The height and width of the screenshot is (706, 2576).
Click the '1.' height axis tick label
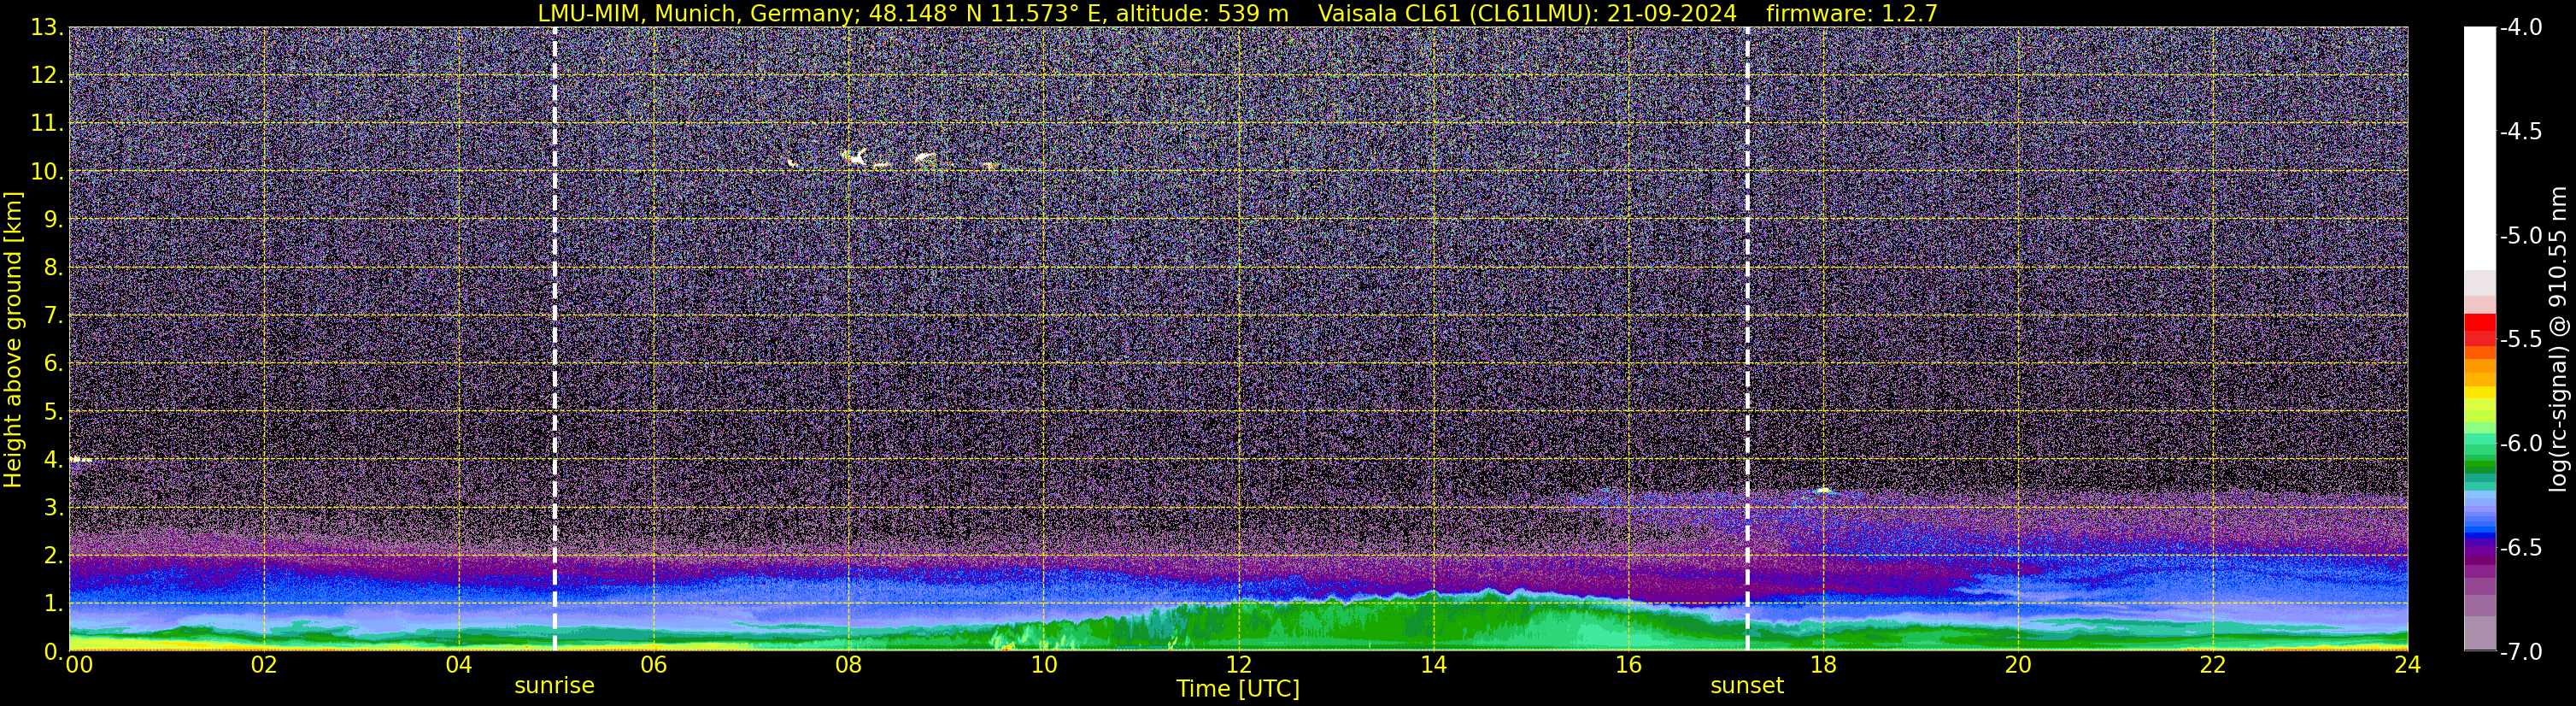(x=53, y=604)
